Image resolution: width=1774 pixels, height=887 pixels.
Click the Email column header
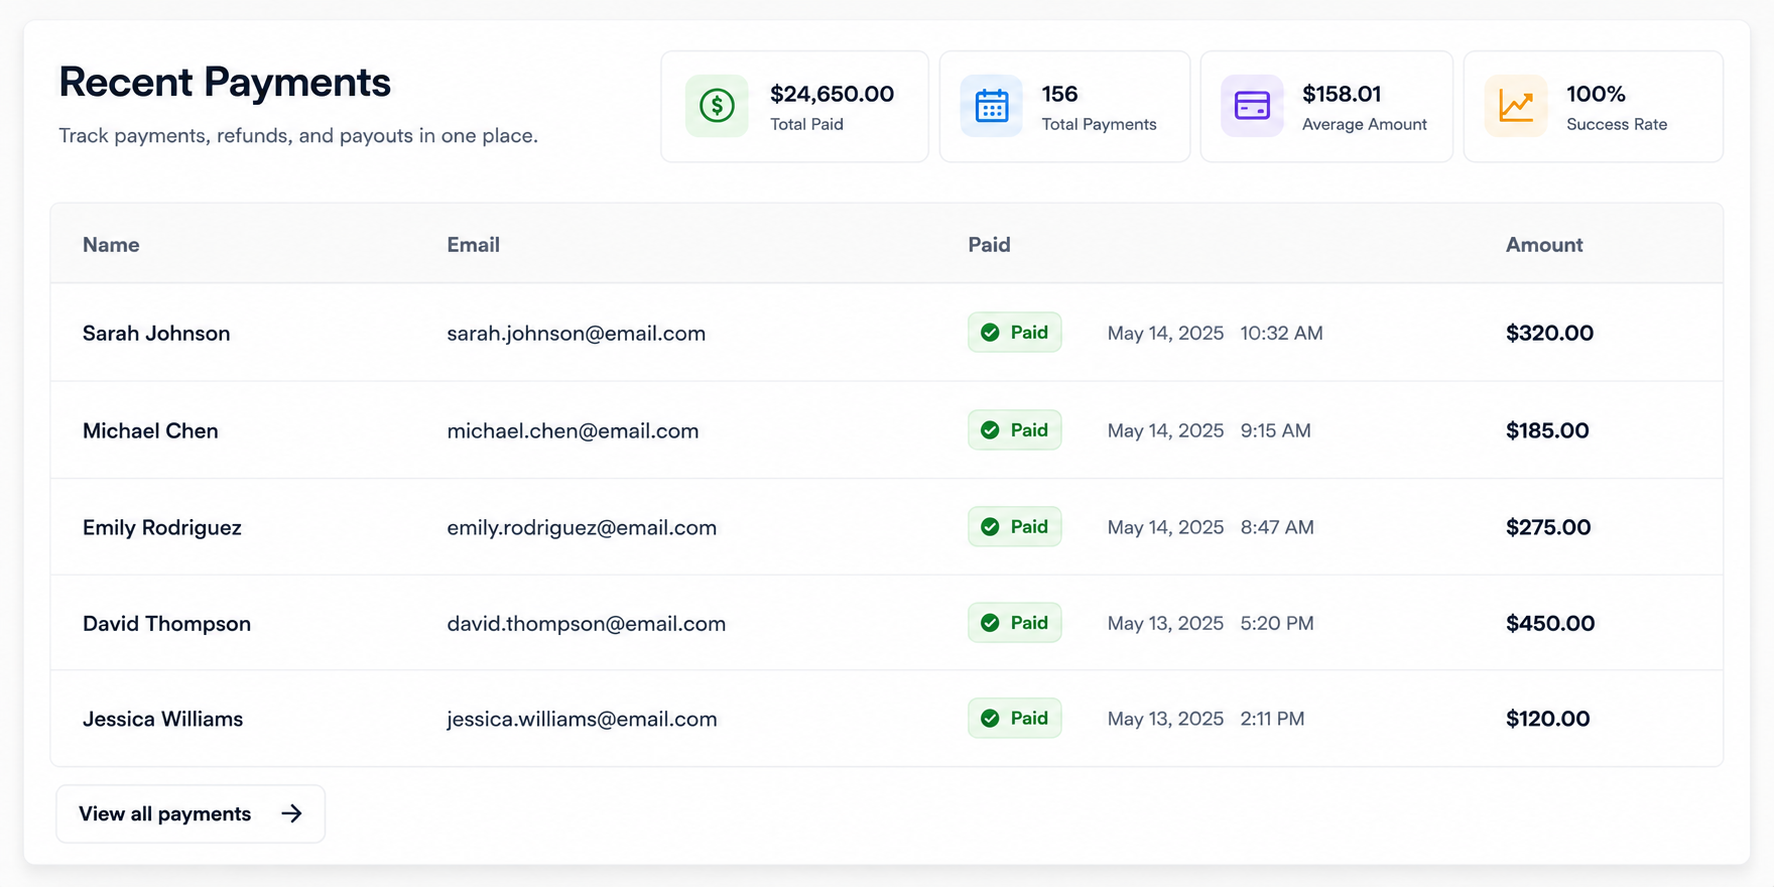[x=473, y=245]
